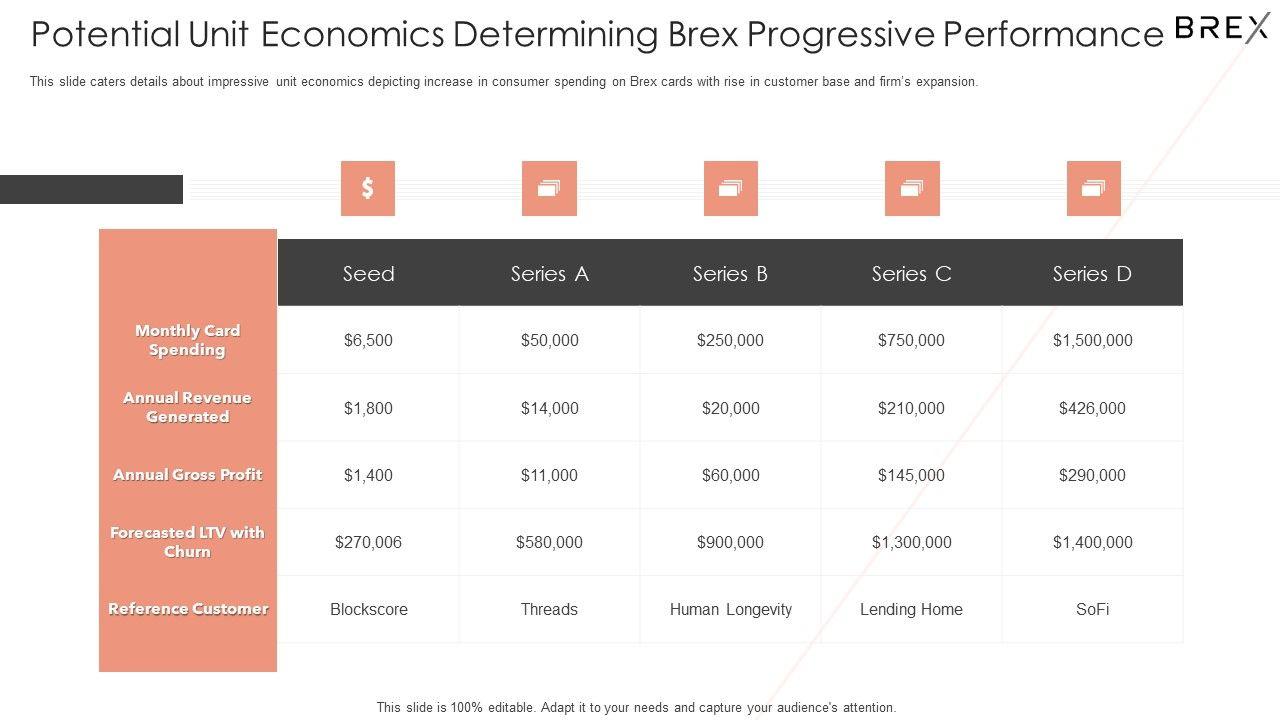The image size is (1280, 720).
Task: Select the Reference Customer row label
Action: (x=188, y=609)
